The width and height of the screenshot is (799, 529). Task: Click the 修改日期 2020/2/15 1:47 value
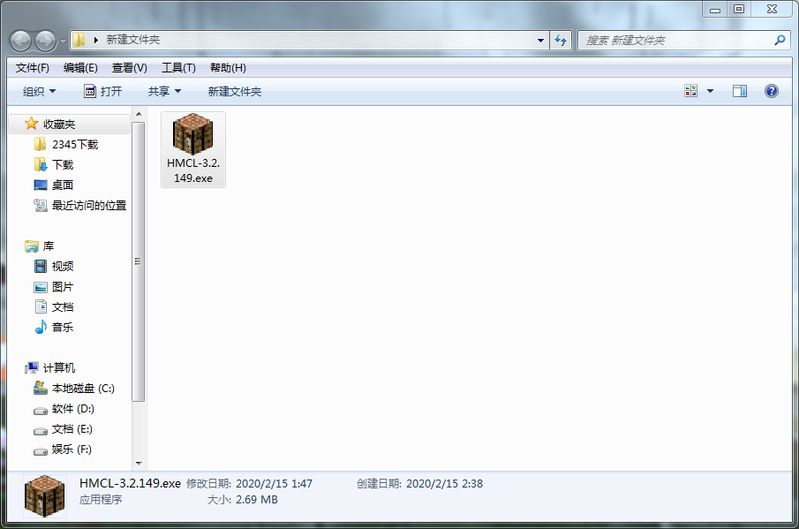[x=274, y=484]
